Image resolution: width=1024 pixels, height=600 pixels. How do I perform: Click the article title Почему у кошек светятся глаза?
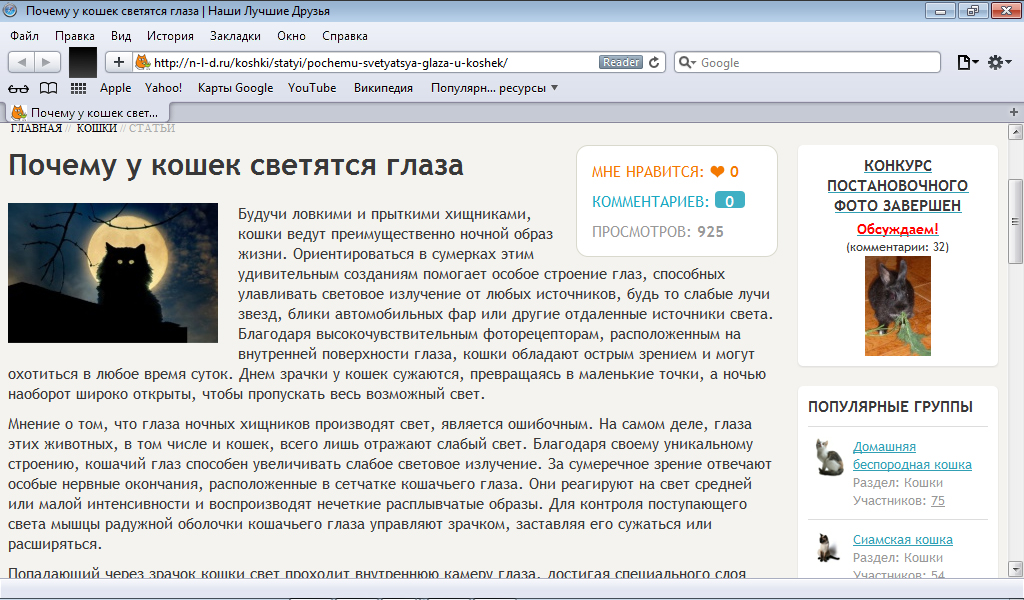tap(236, 165)
